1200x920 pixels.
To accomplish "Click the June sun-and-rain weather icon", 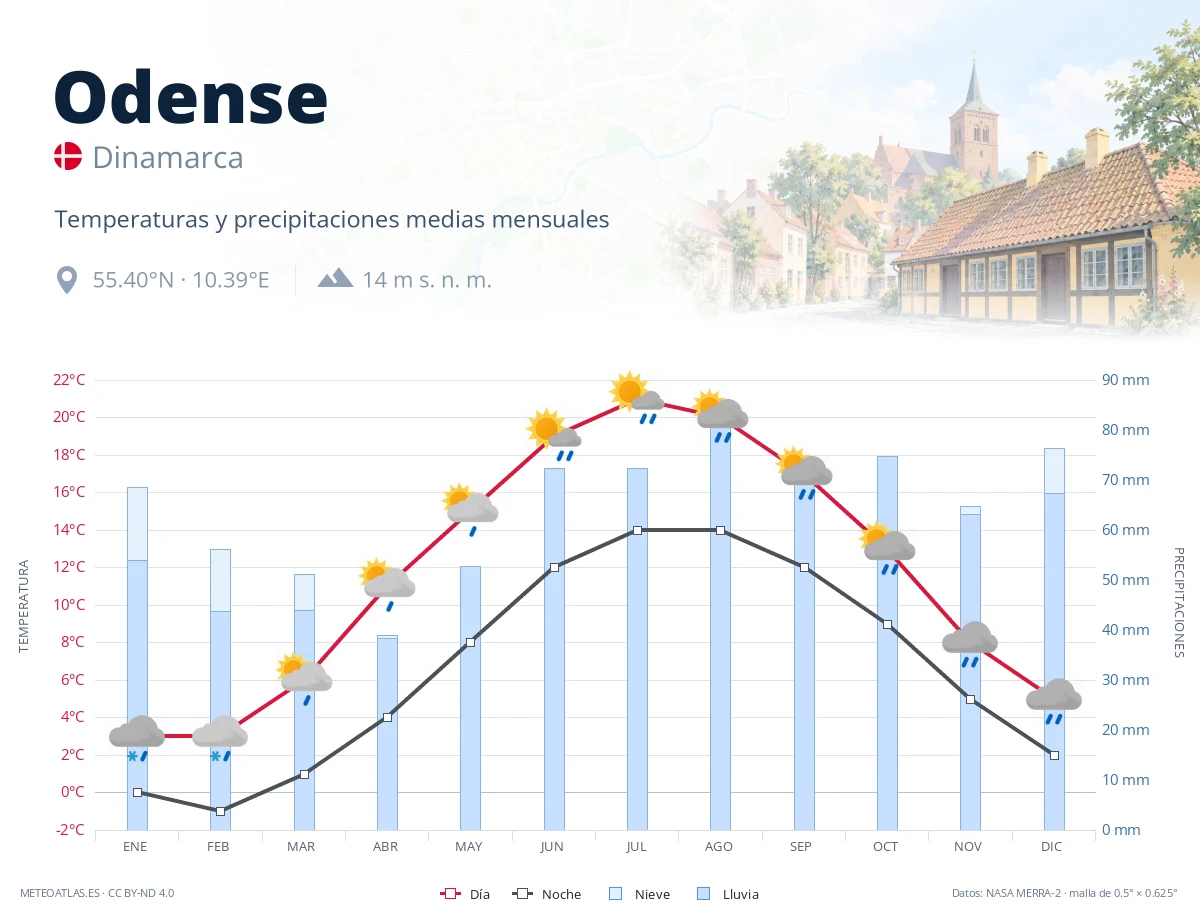I will click(x=554, y=435).
